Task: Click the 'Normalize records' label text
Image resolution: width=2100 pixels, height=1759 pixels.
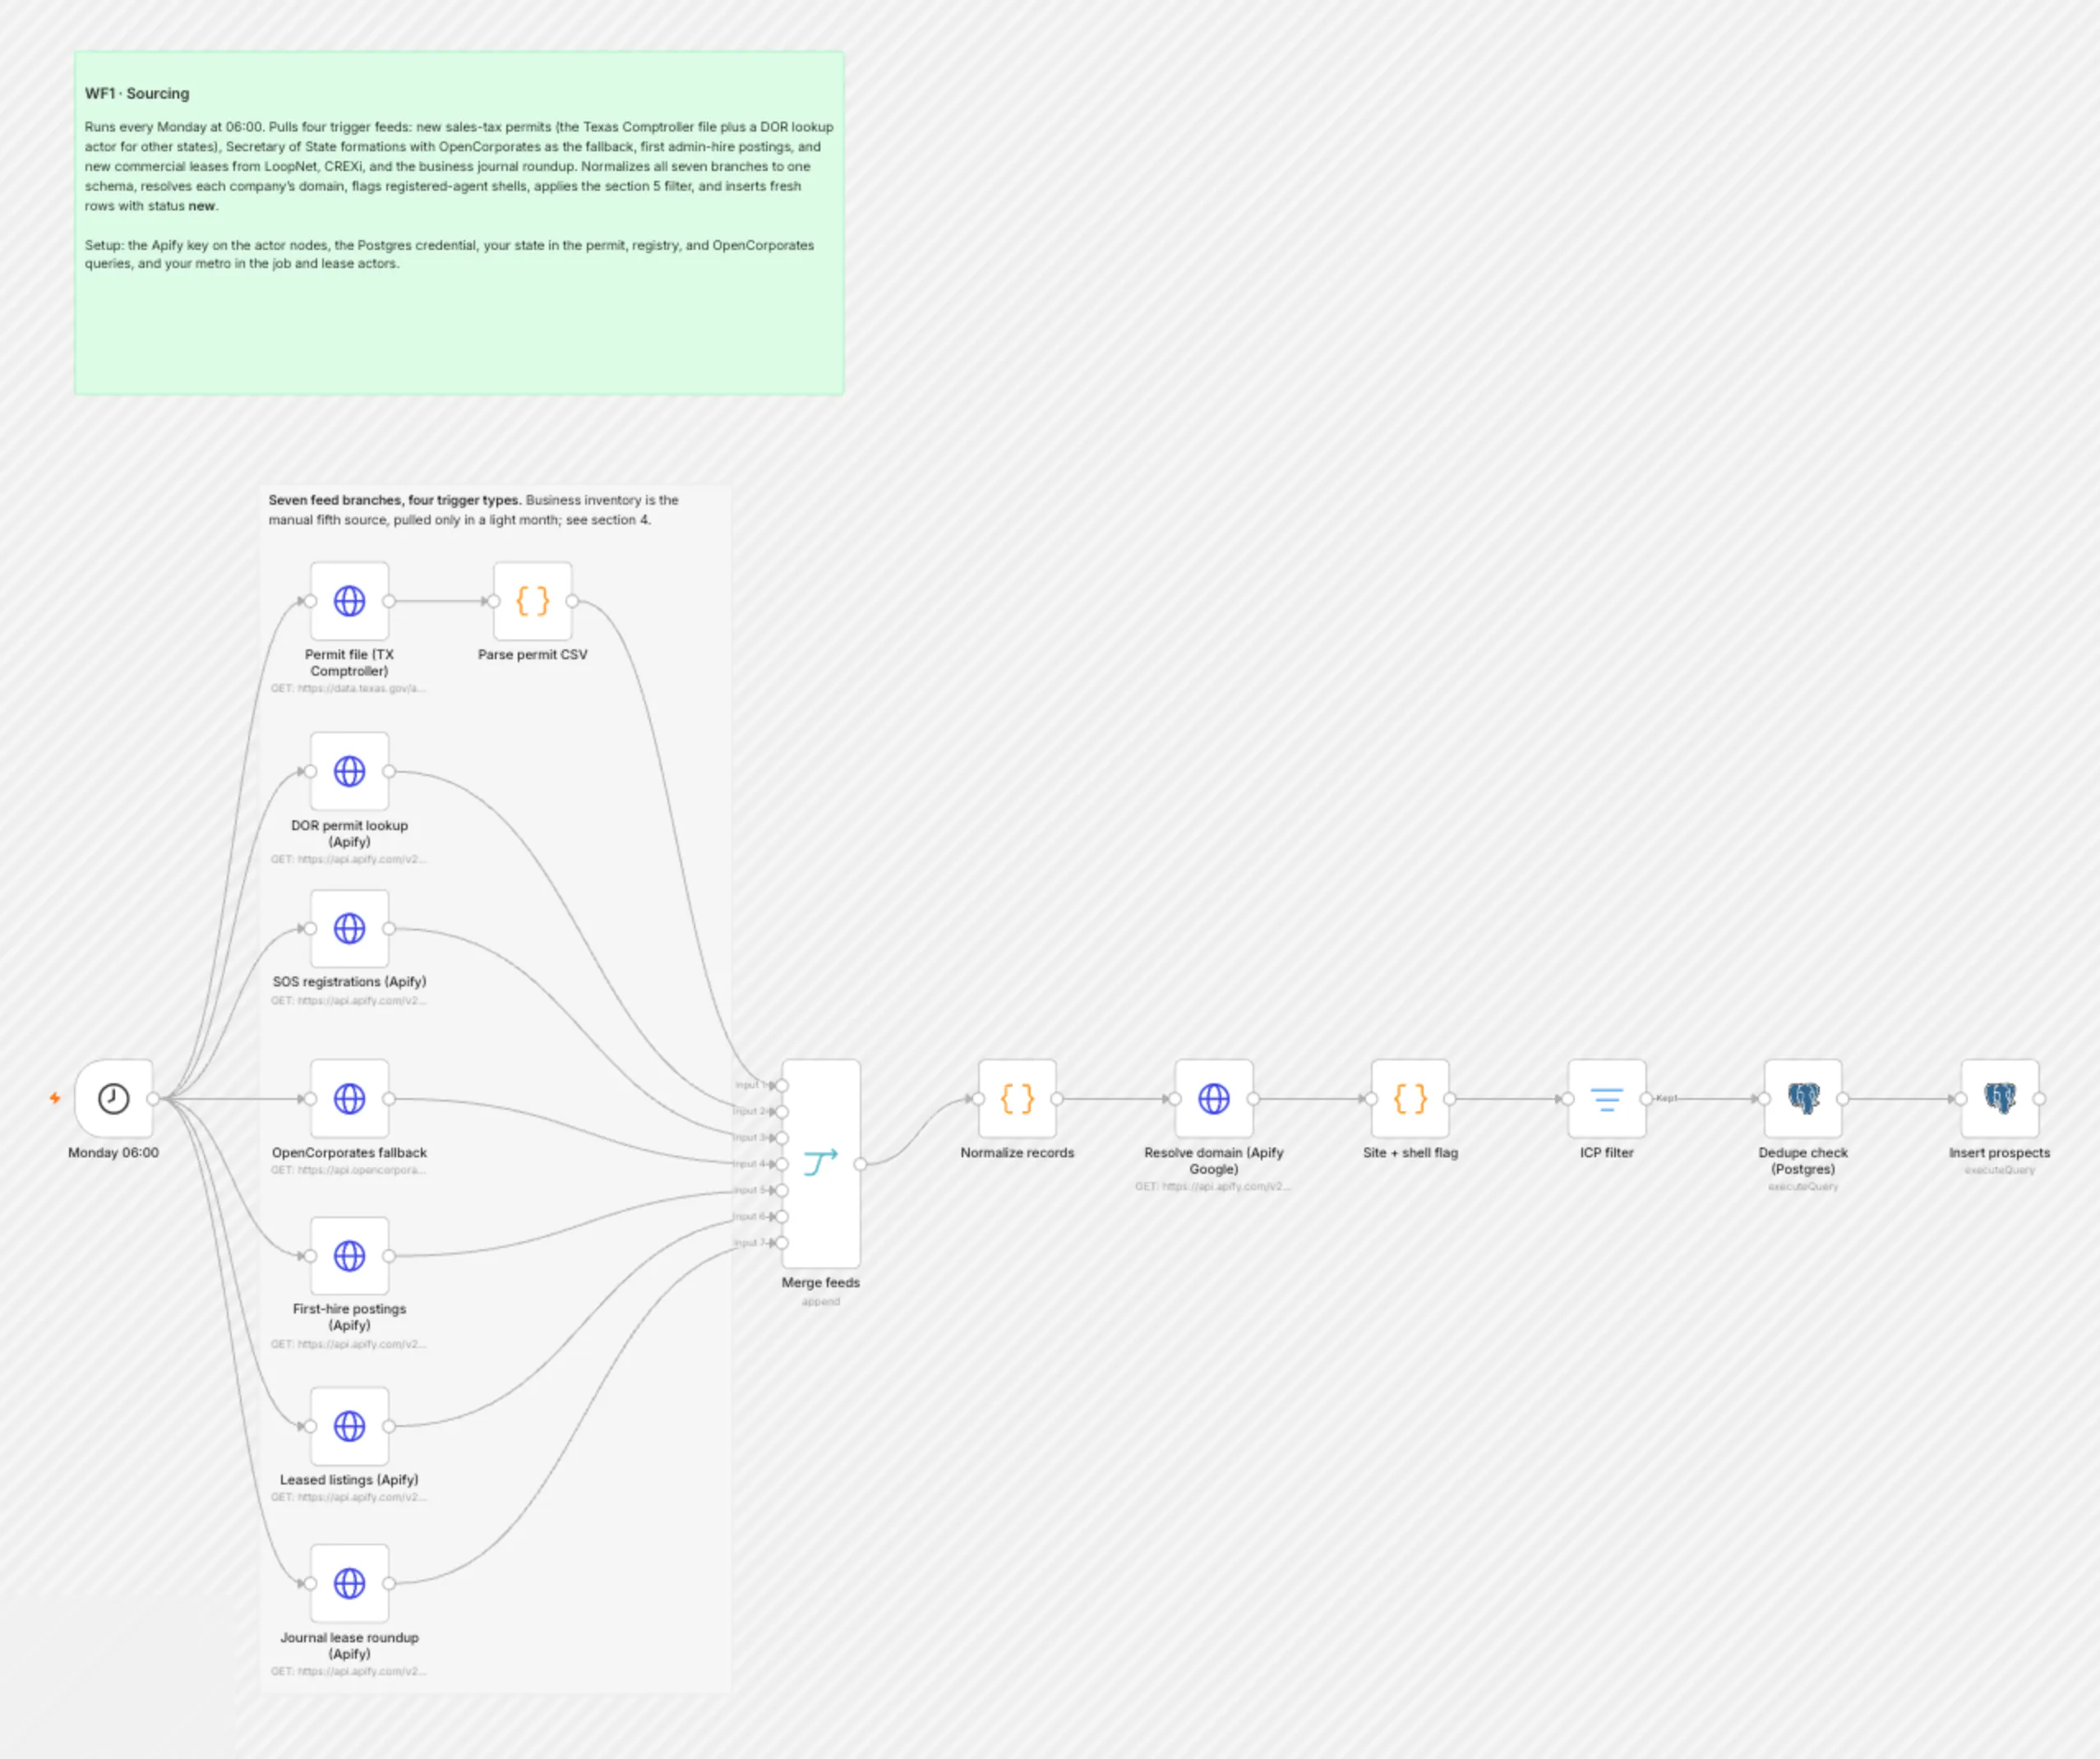Action: coord(1017,1152)
